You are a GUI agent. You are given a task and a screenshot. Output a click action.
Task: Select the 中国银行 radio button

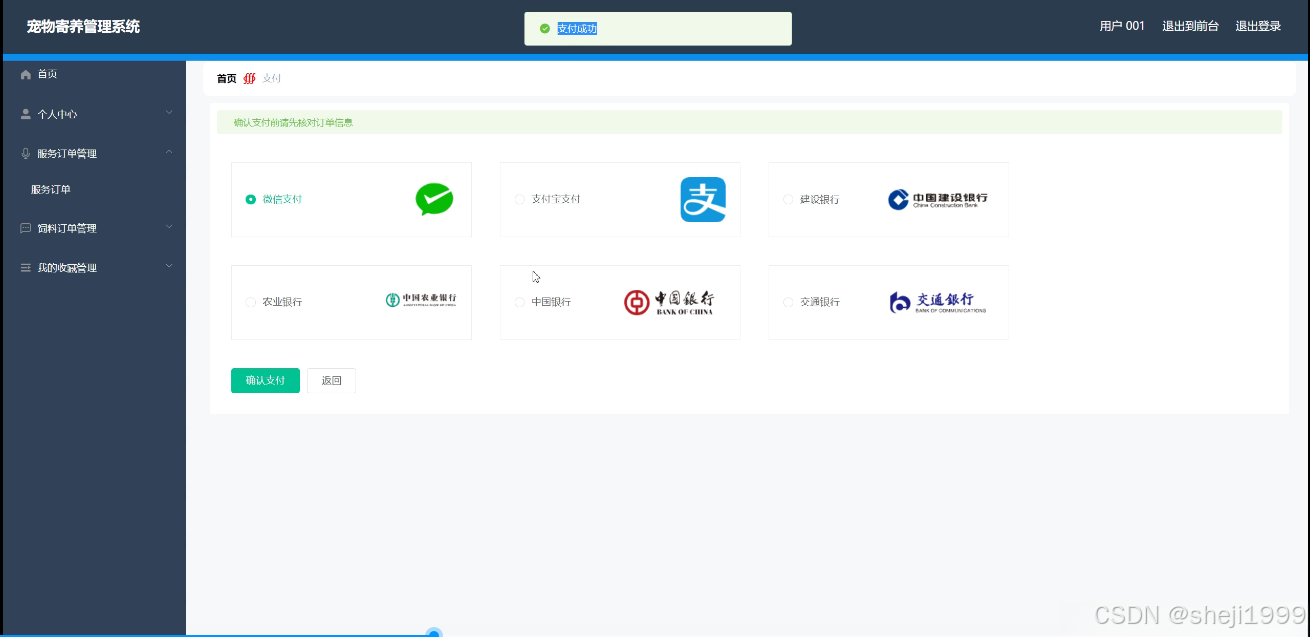coord(519,302)
